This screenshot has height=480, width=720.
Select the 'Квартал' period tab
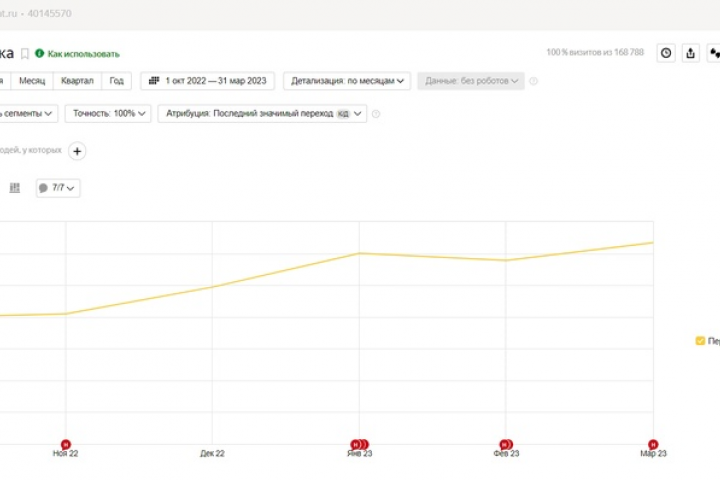(x=77, y=81)
